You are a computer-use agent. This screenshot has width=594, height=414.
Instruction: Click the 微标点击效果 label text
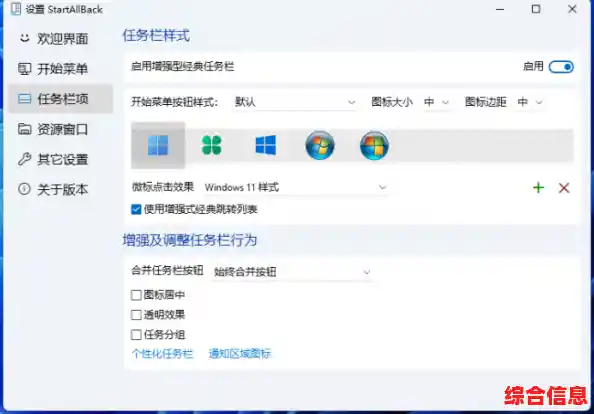(163, 187)
